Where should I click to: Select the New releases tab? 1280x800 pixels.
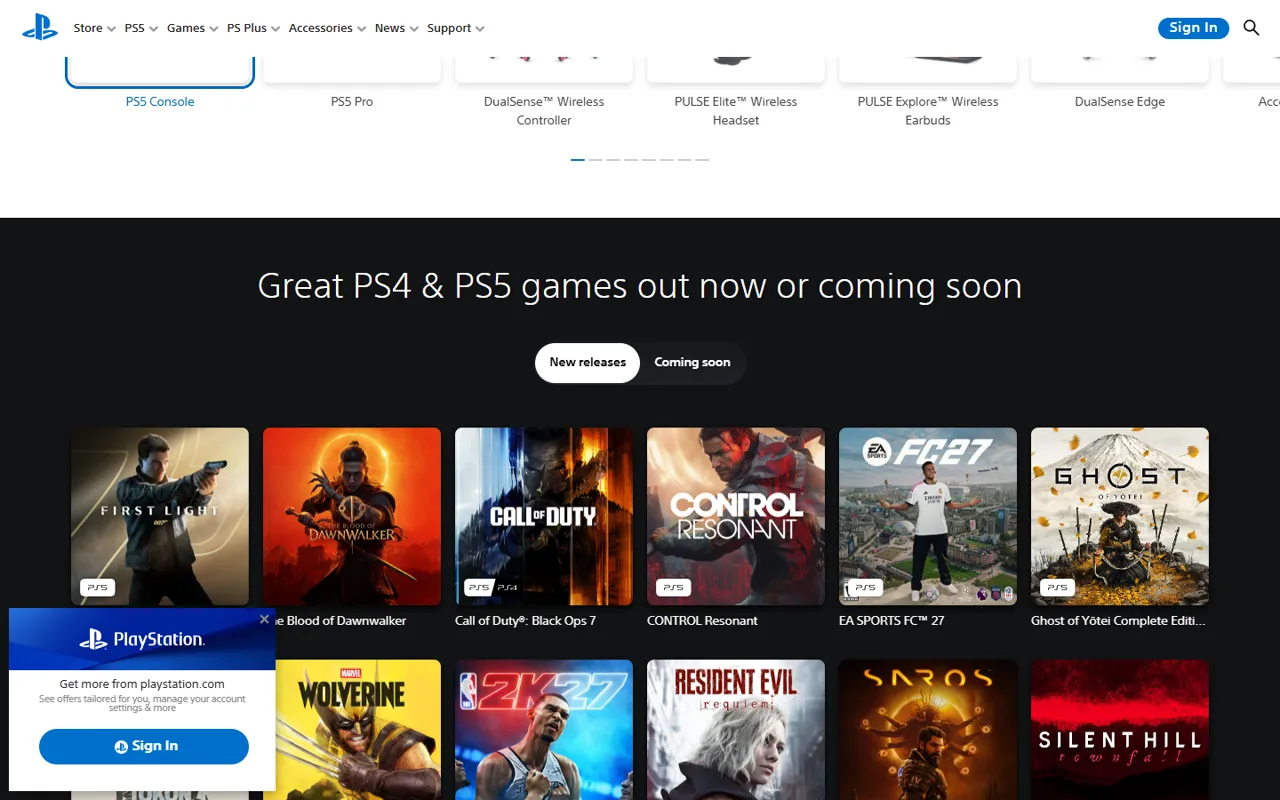(587, 363)
